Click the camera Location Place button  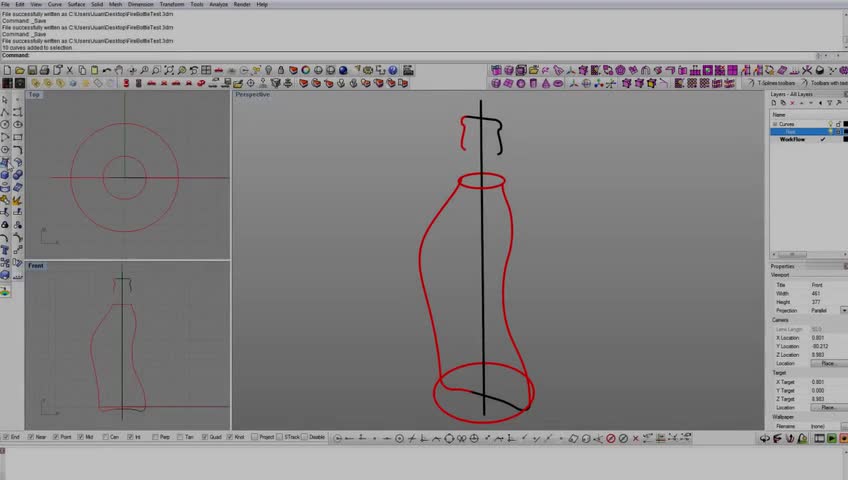click(828, 363)
